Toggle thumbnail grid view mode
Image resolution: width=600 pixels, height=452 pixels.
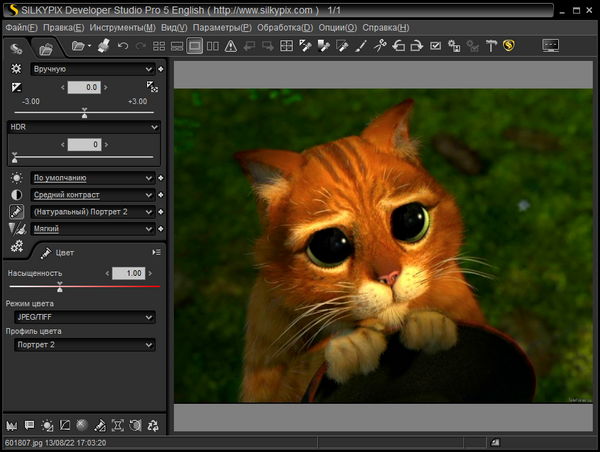coord(159,46)
